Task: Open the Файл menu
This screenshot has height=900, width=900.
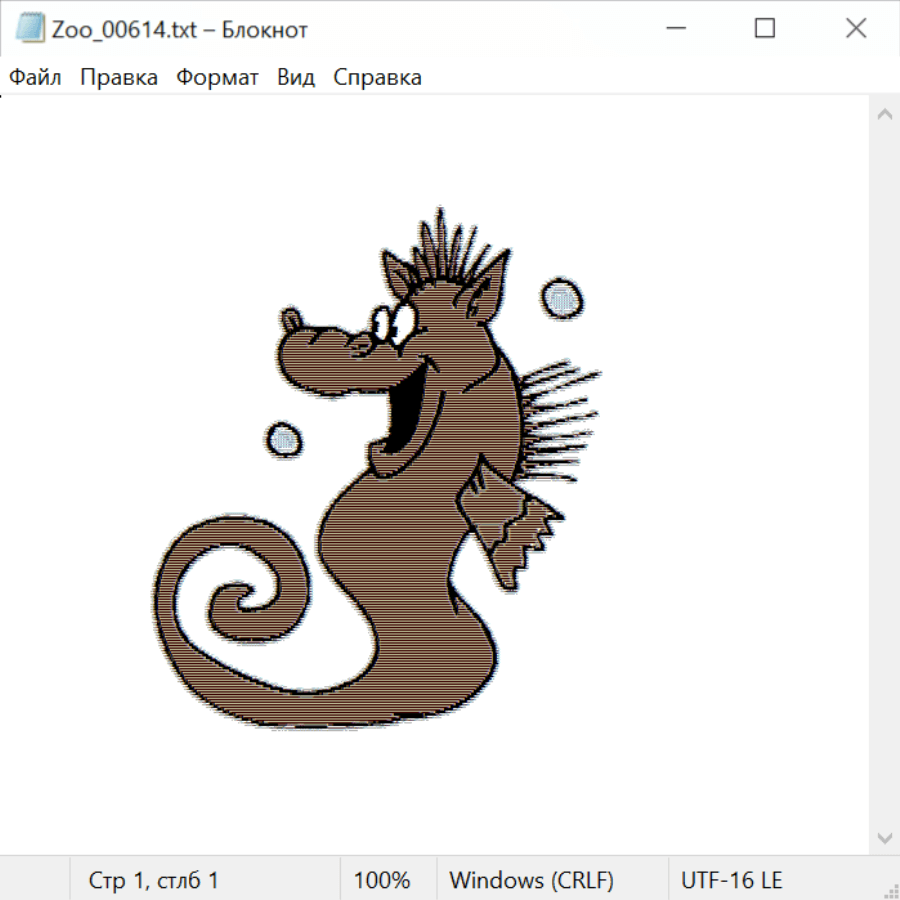Action: click(x=36, y=78)
